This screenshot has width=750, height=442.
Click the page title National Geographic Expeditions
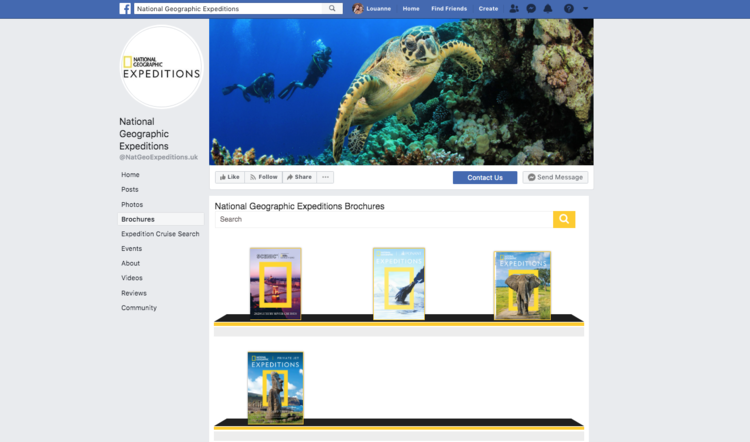coord(144,134)
